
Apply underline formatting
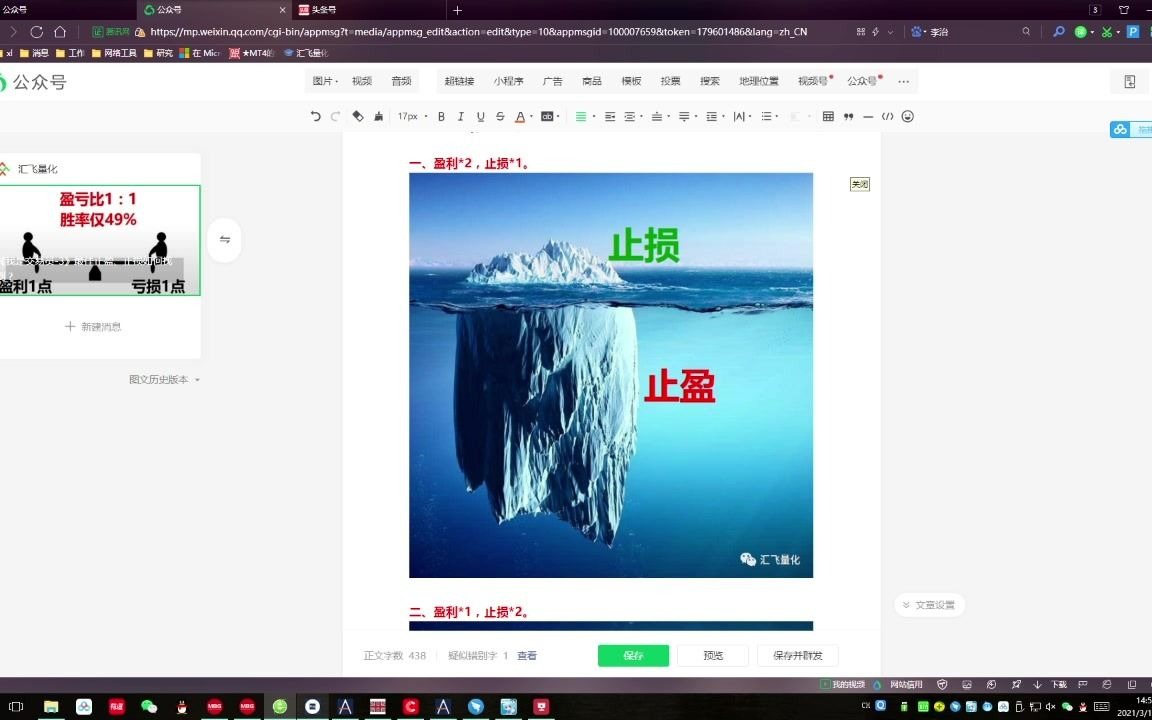(481, 116)
